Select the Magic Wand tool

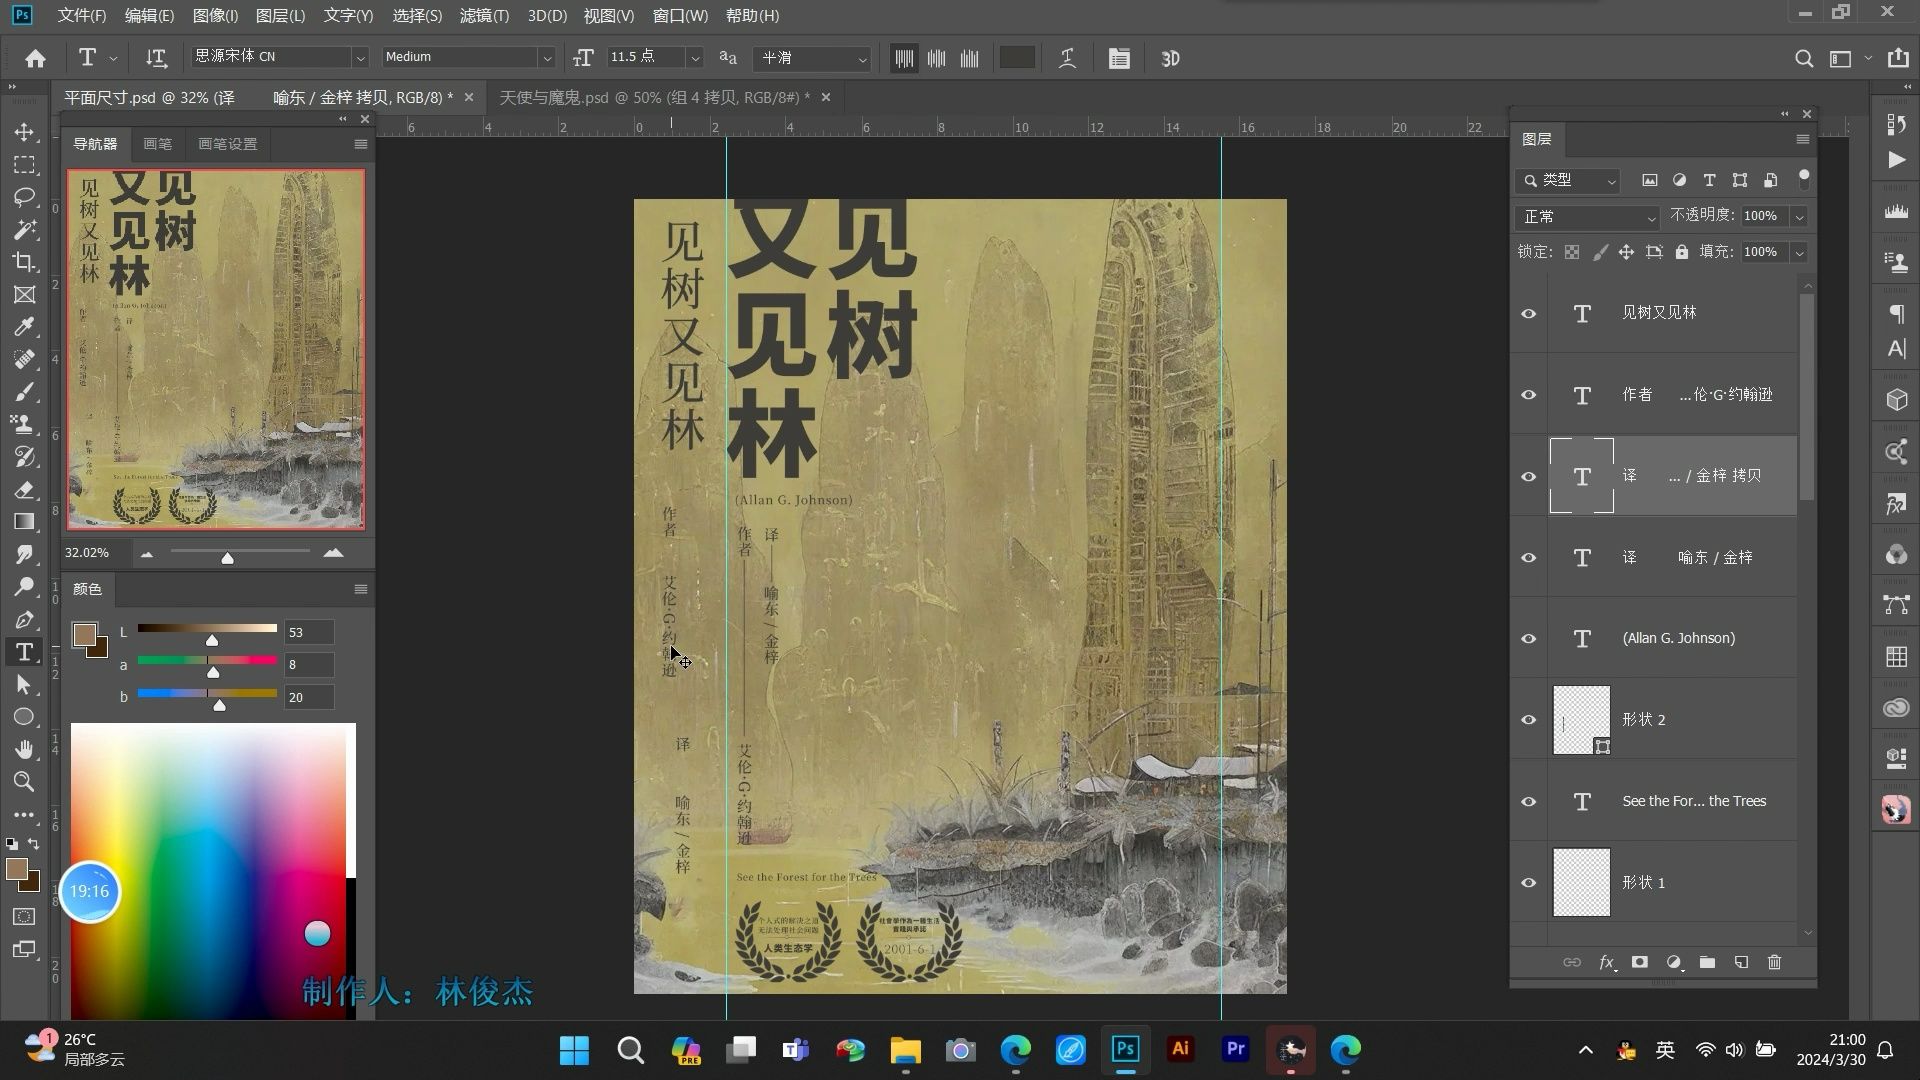click(x=24, y=230)
